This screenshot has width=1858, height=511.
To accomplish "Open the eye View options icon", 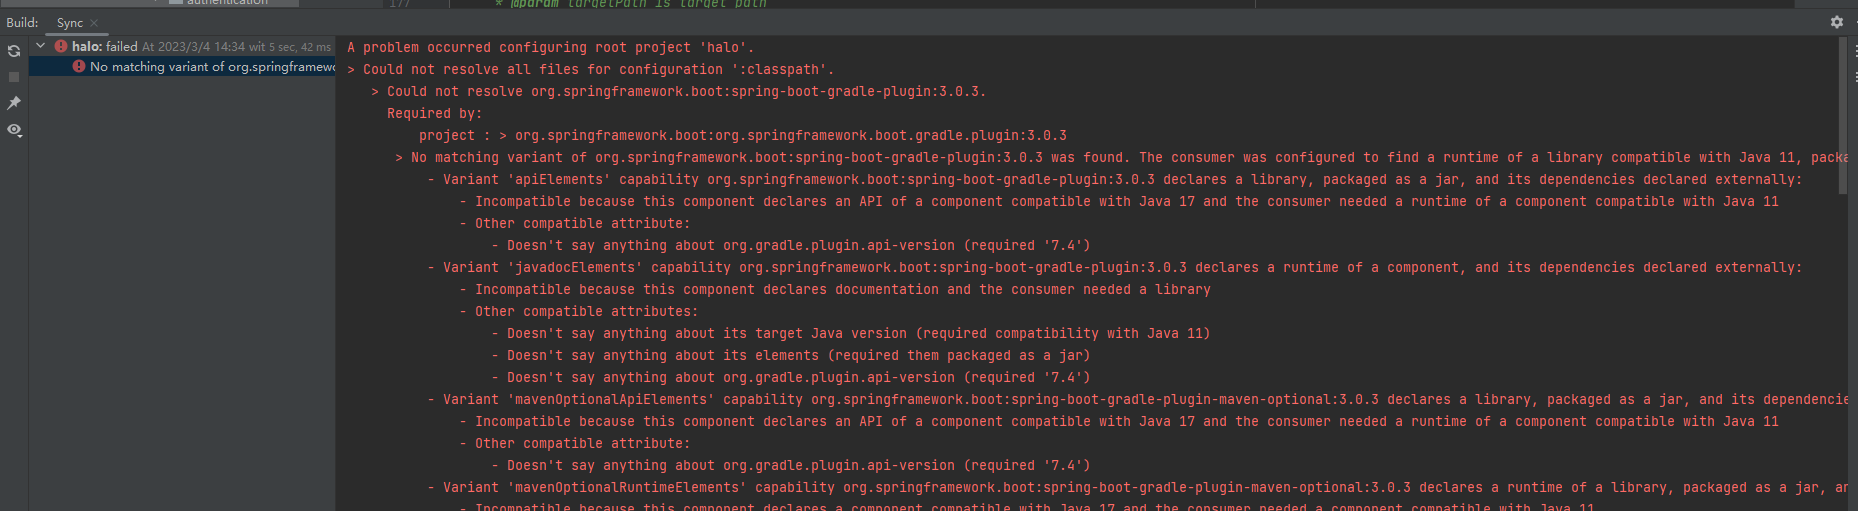I will tap(14, 130).
